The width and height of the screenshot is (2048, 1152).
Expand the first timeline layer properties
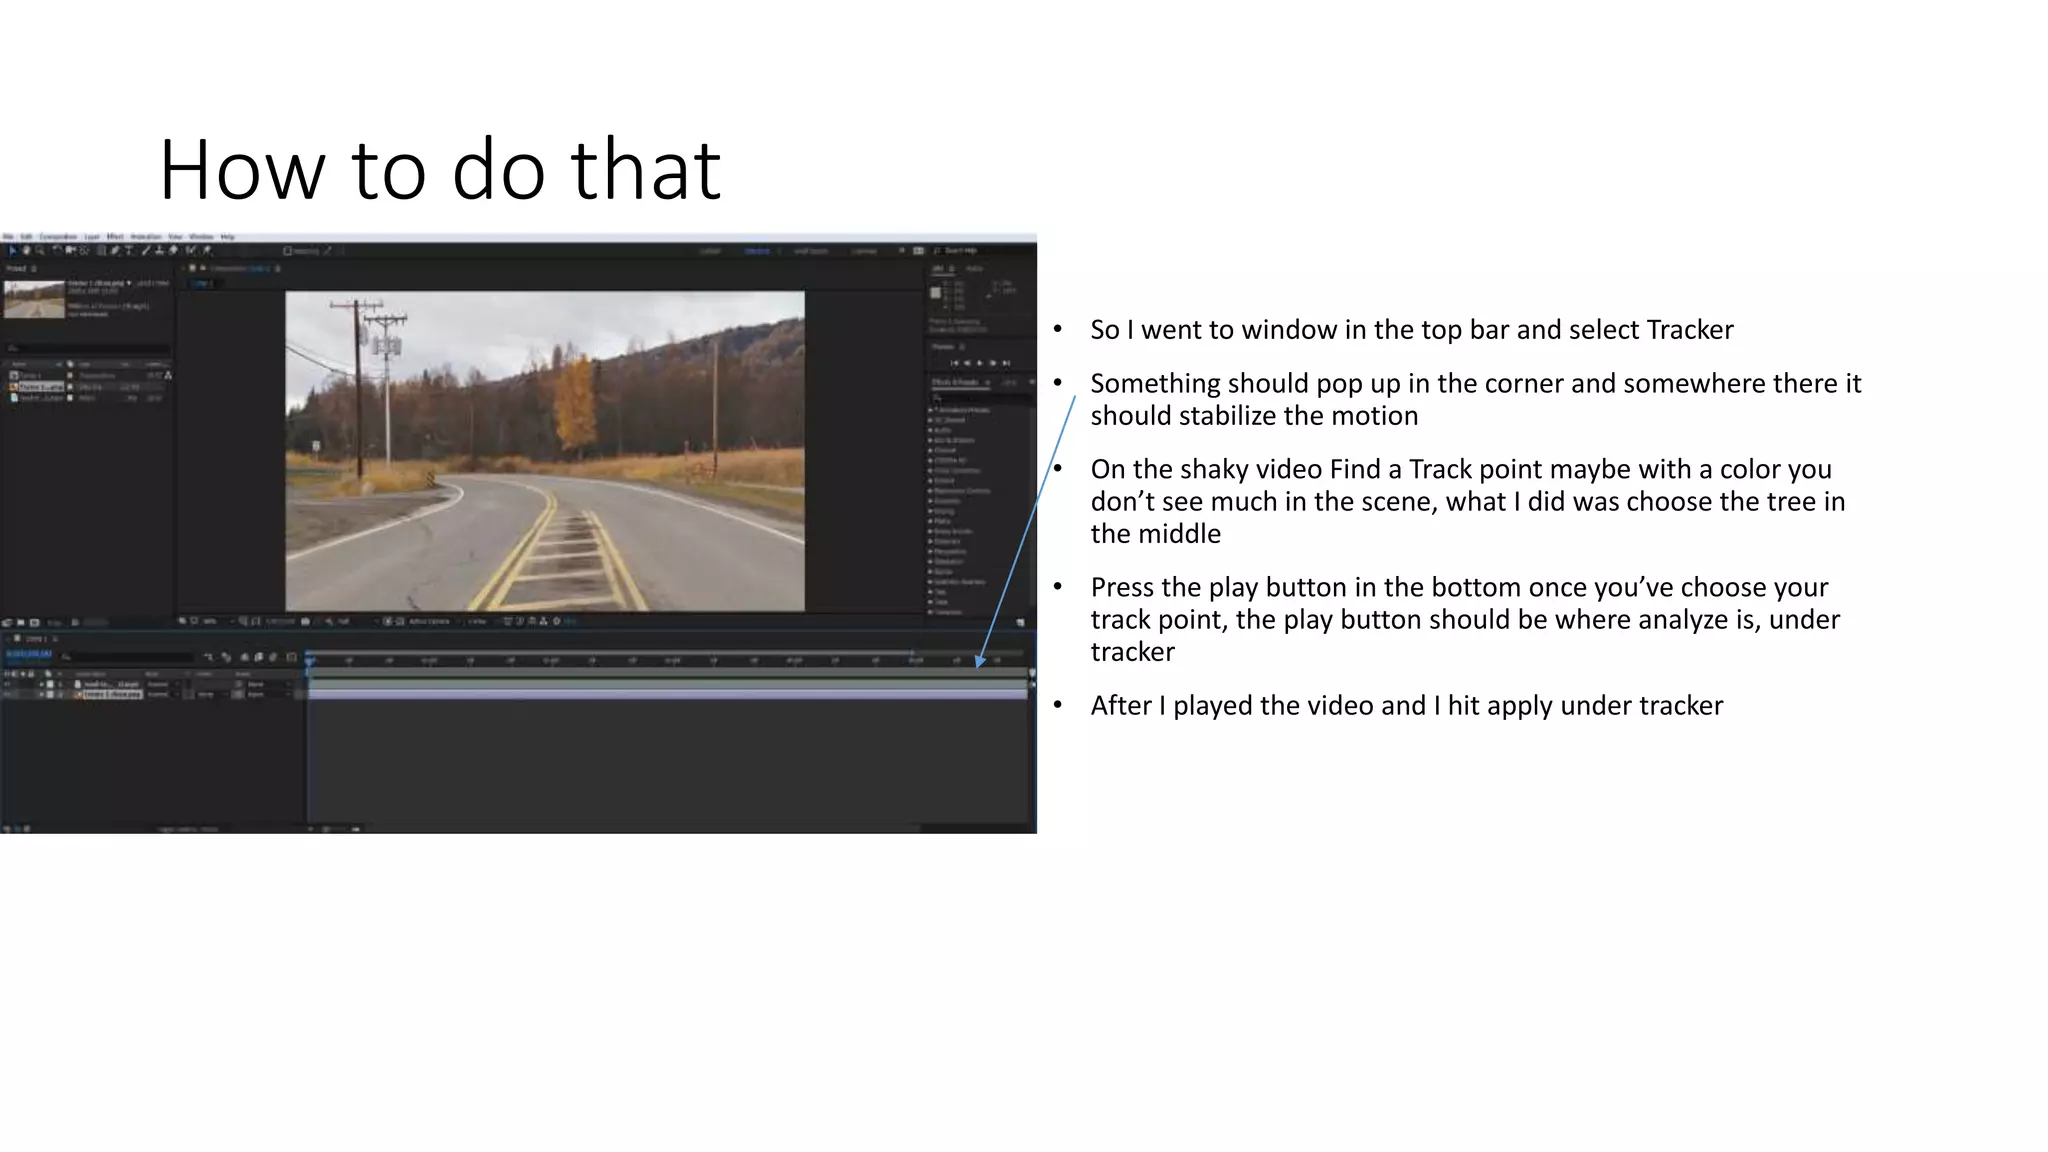click(x=41, y=684)
